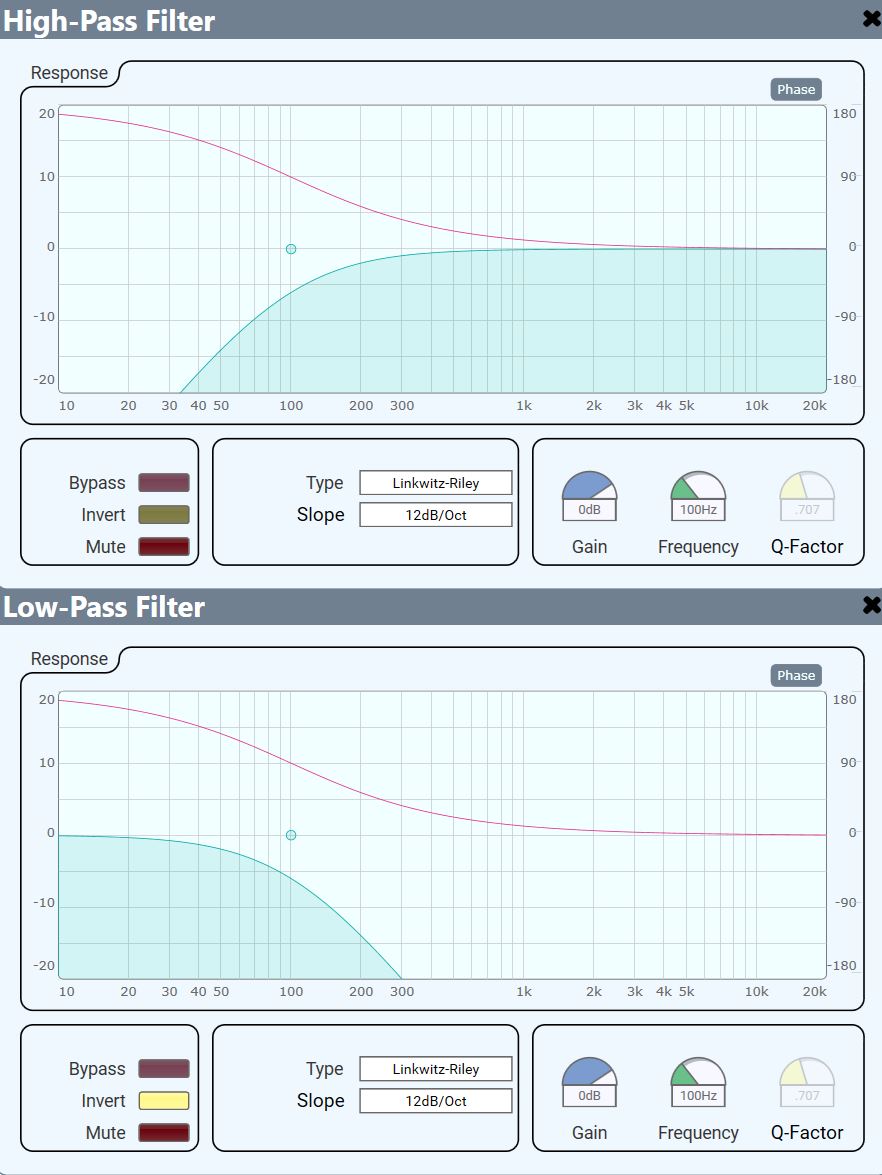The height and width of the screenshot is (1175, 882).
Task: Select the High-Pass 100Hz frequency value field
Action: pos(698,510)
